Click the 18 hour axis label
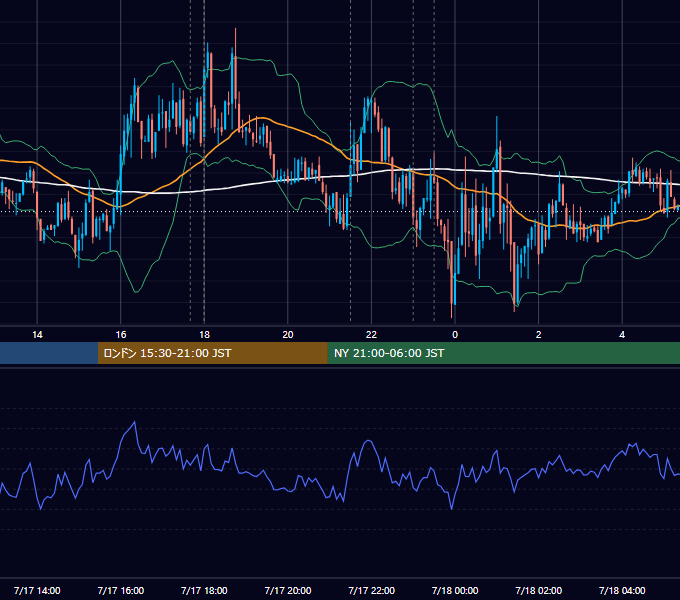This screenshot has width=680, height=600. point(204,335)
